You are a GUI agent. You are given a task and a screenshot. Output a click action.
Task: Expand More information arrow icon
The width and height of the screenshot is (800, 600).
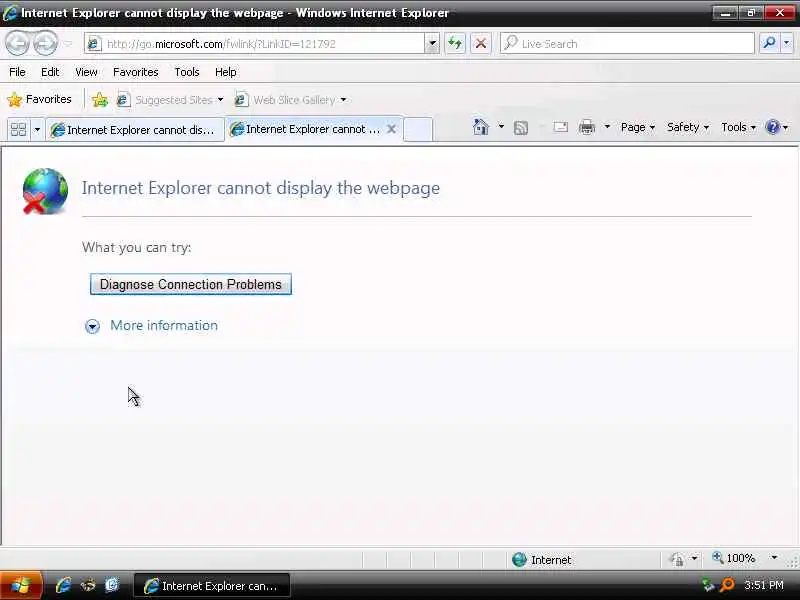tap(92, 326)
